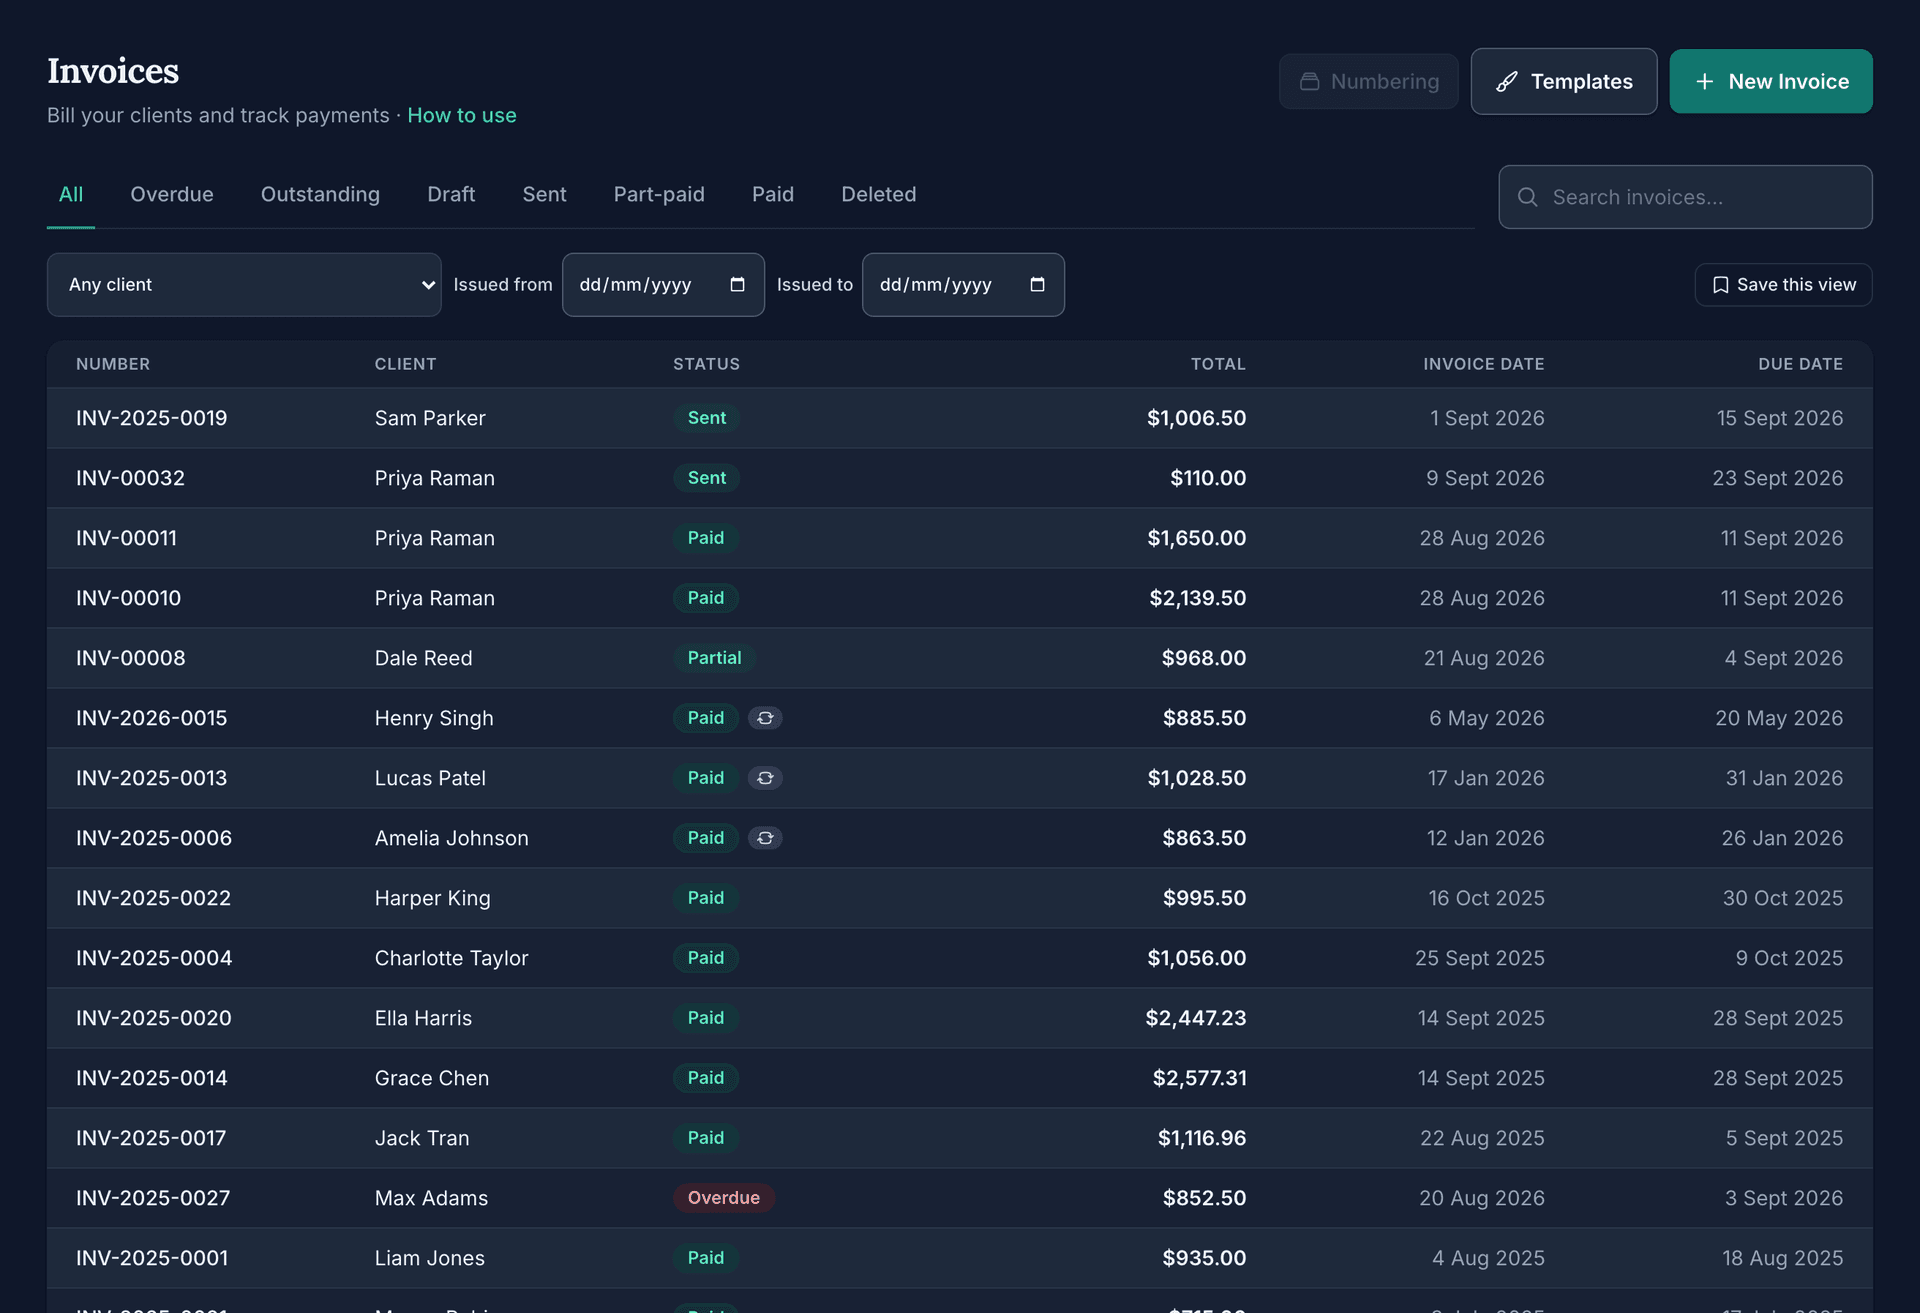This screenshot has width=1920, height=1313.
Task: Click client name Lucas Patel
Action: [430, 778]
